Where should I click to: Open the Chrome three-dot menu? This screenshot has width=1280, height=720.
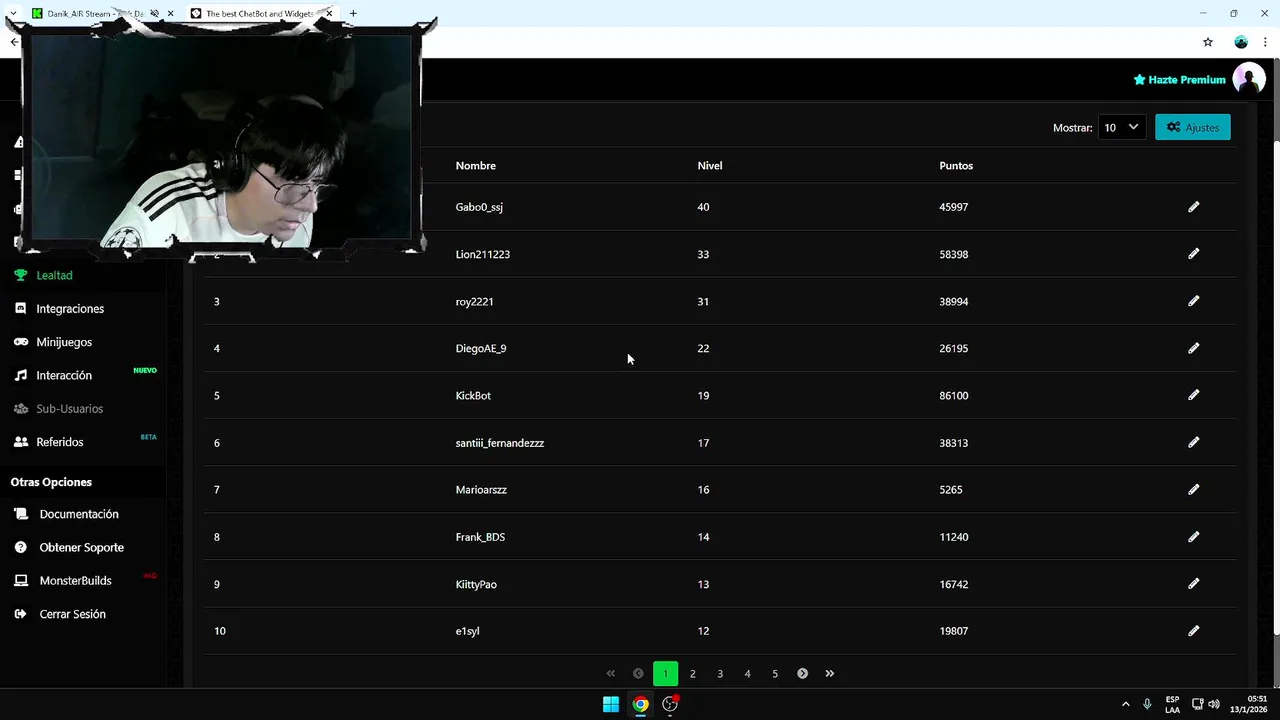click(1265, 42)
